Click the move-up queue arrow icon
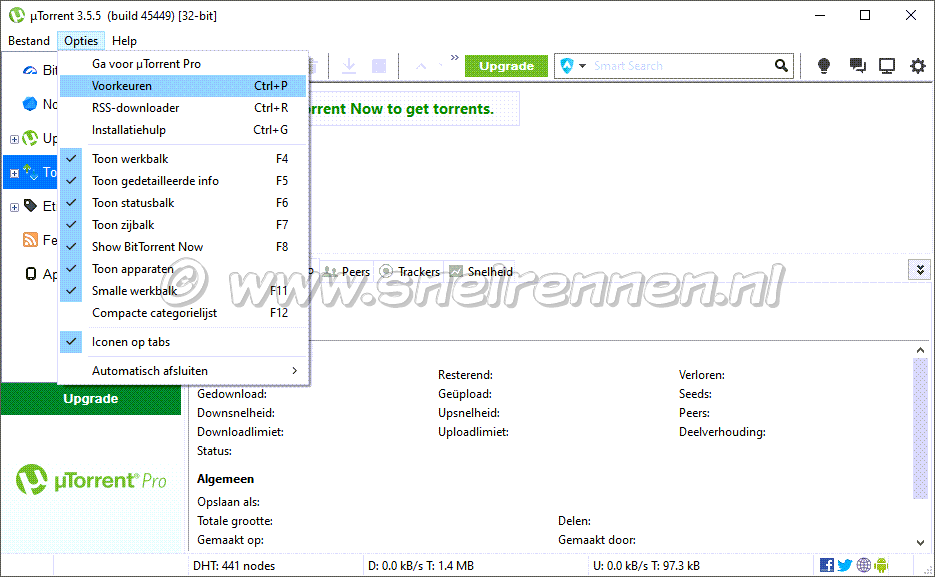The height and width of the screenshot is (577, 935). pos(421,66)
